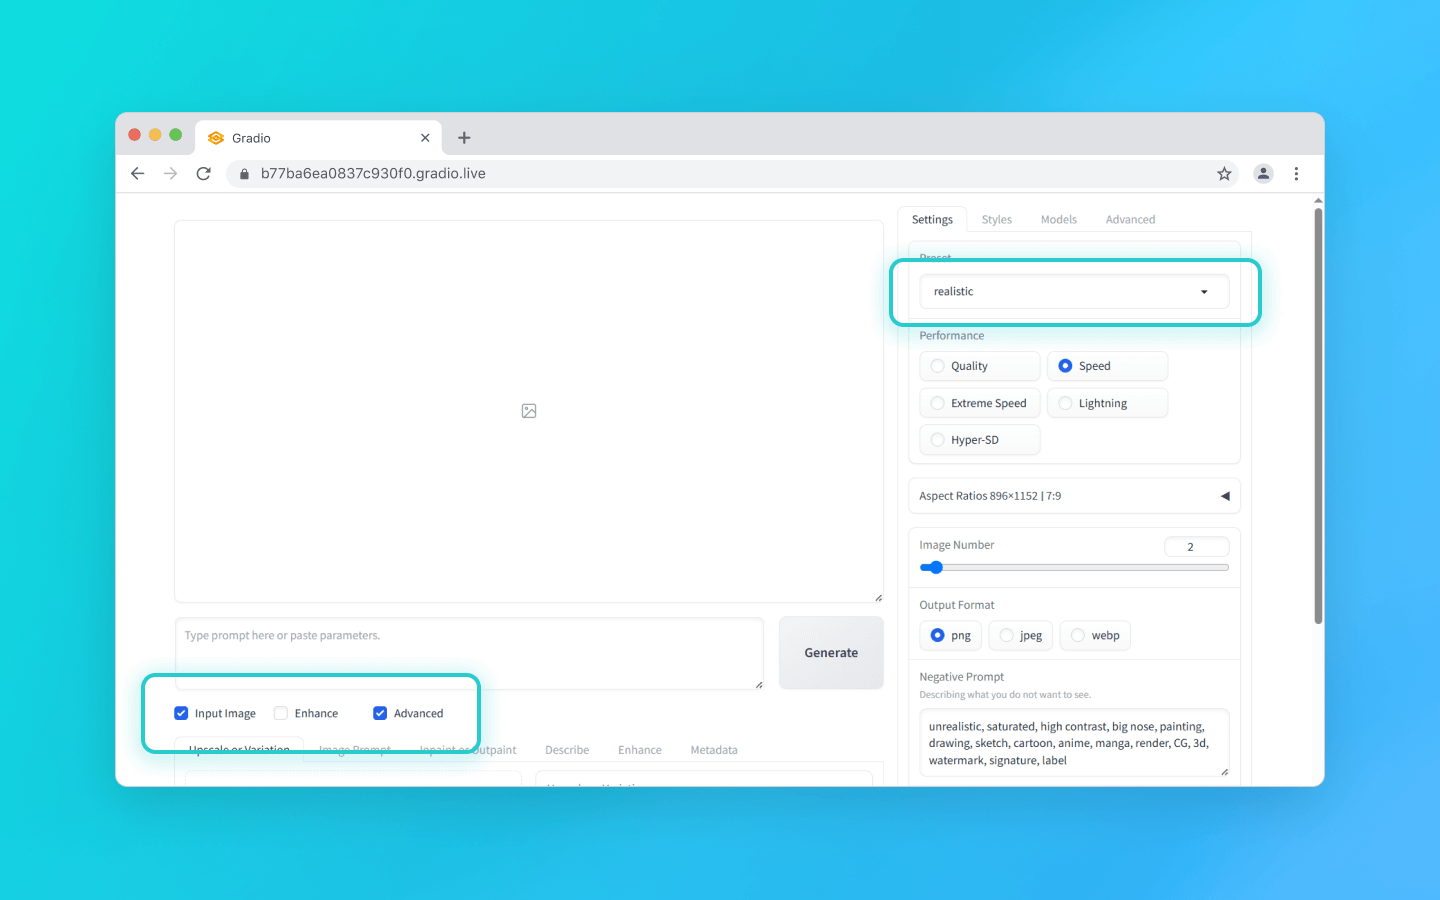Click the image placeholder icon in the preview
This screenshot has height=900, width=1440.
click(x=529, y=411)
